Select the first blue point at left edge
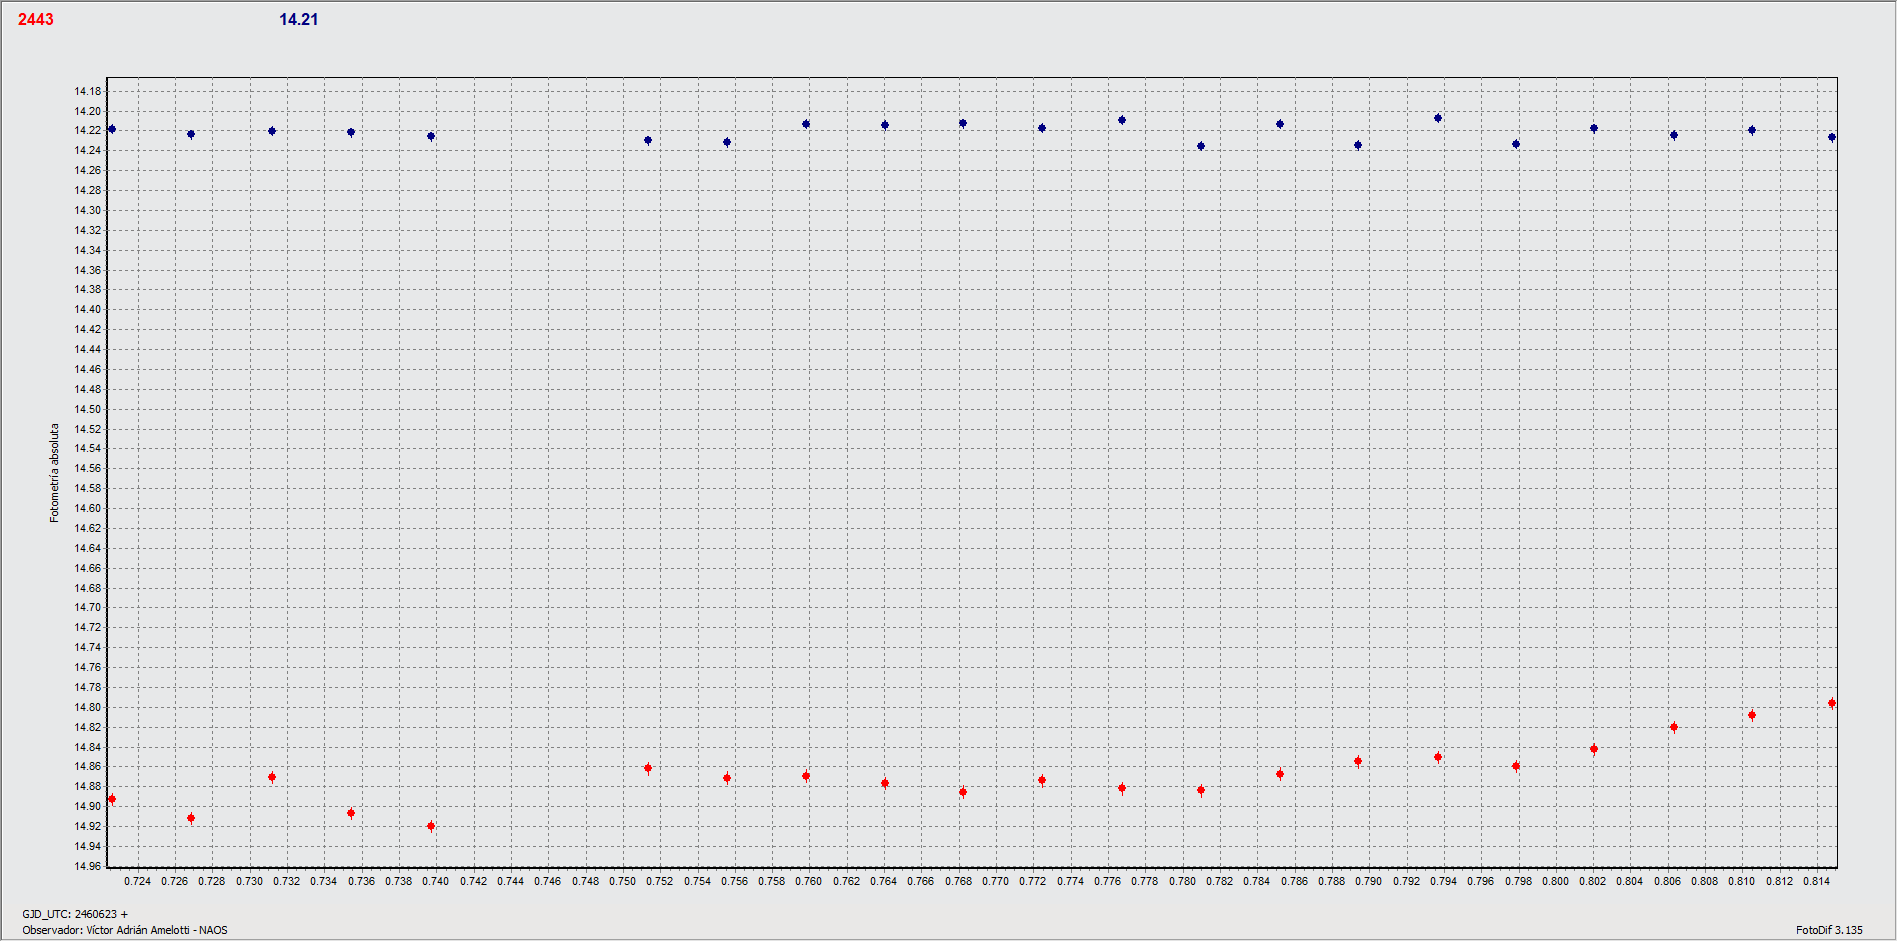Image resolution: width=1898 pixels, height=942 pixels. 112,129
